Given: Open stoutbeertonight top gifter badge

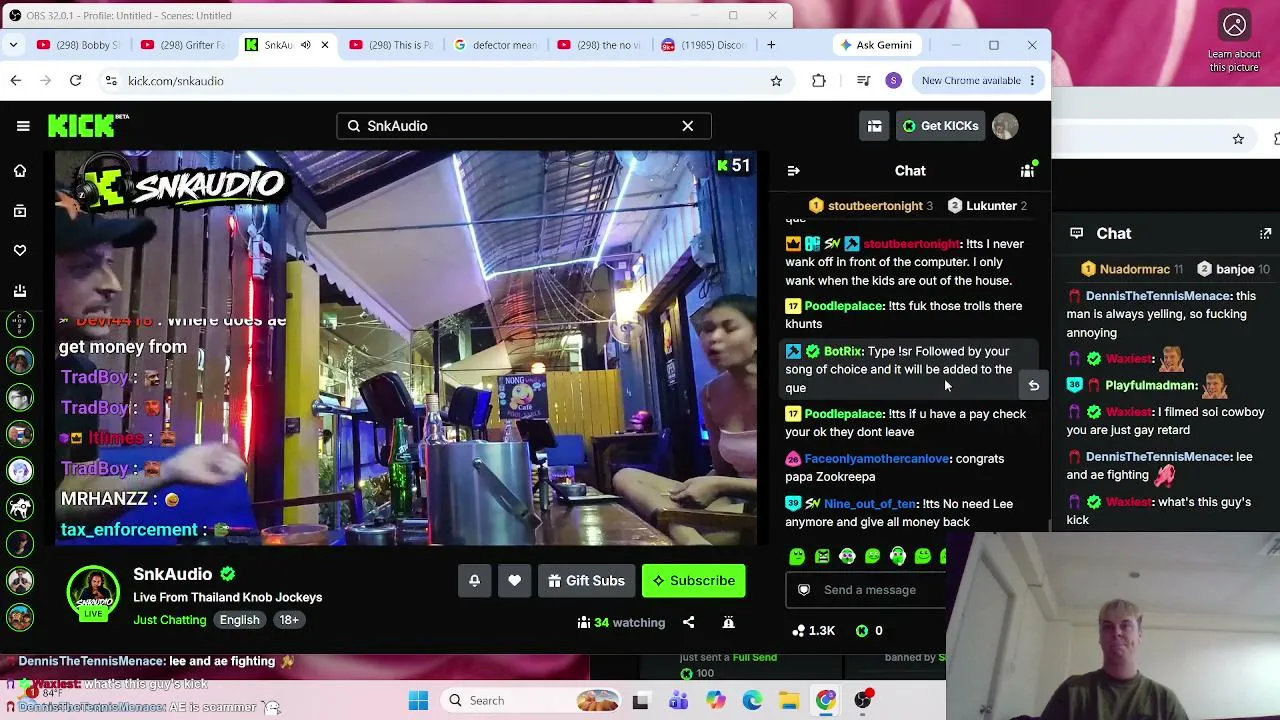Looking at the screenshot, I should 871,206.
